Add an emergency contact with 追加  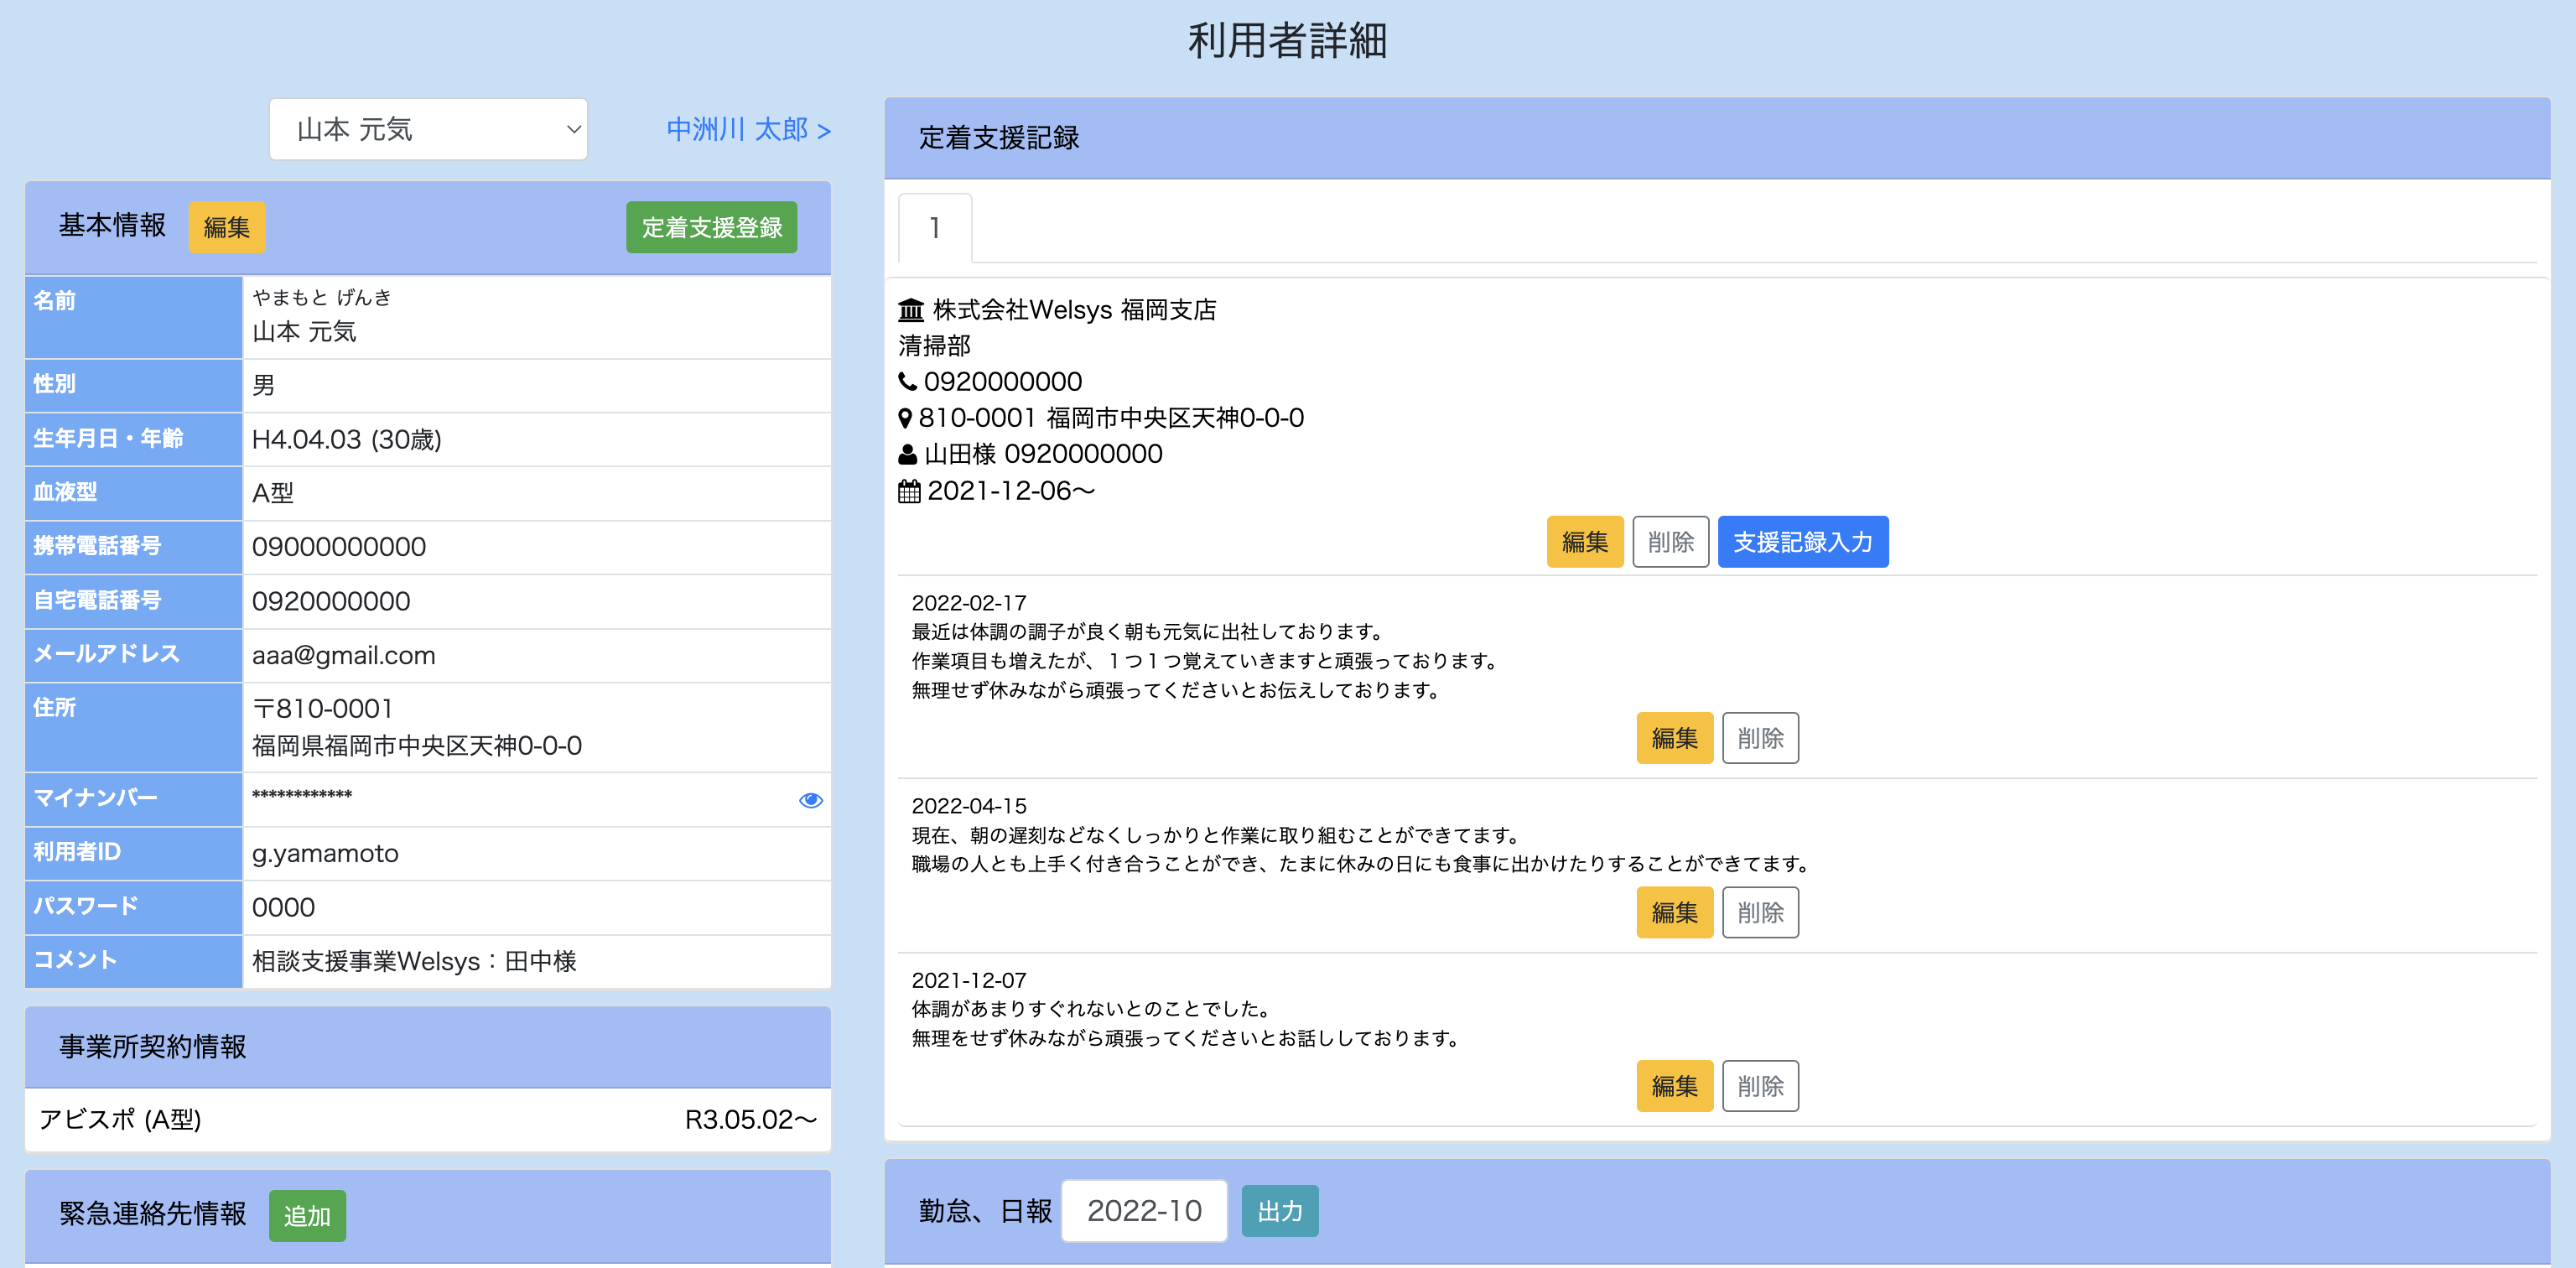click(307, 1215)
